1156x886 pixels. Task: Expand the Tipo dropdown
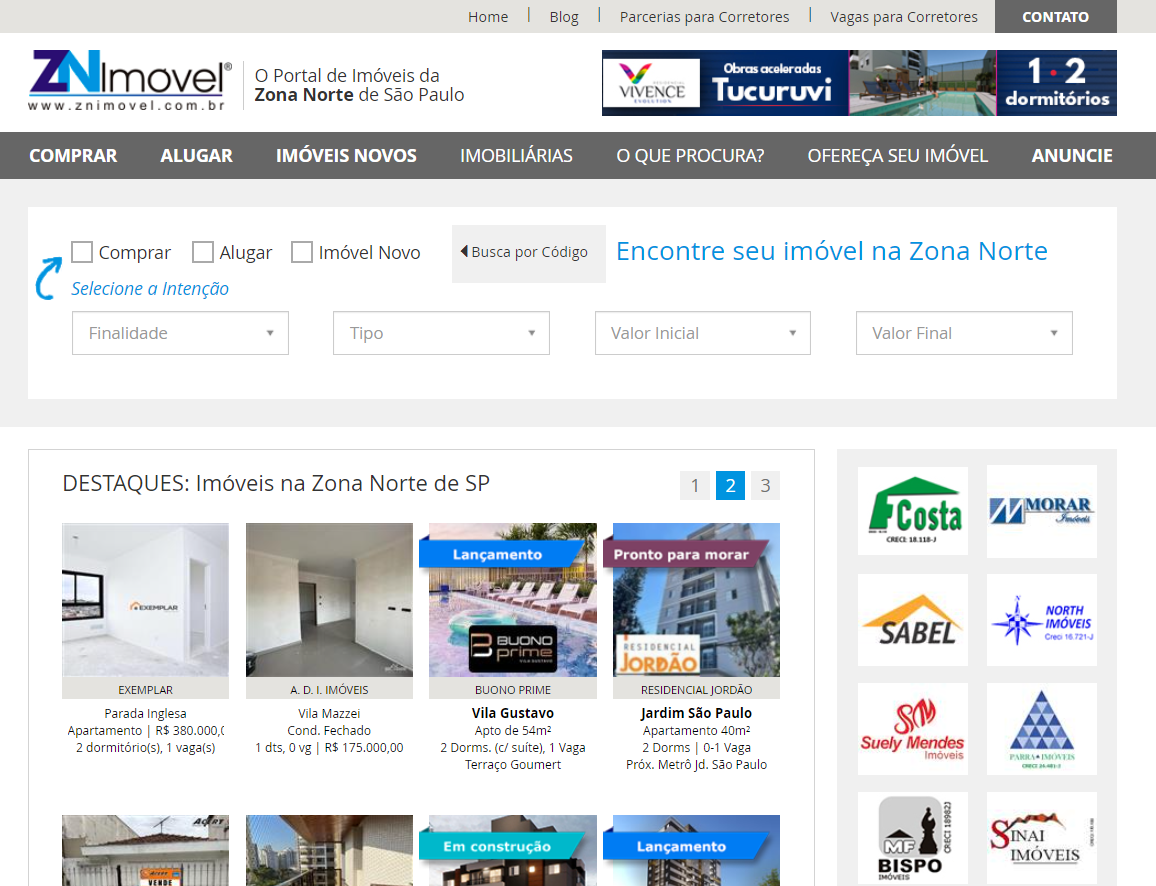tap(441, 333)
